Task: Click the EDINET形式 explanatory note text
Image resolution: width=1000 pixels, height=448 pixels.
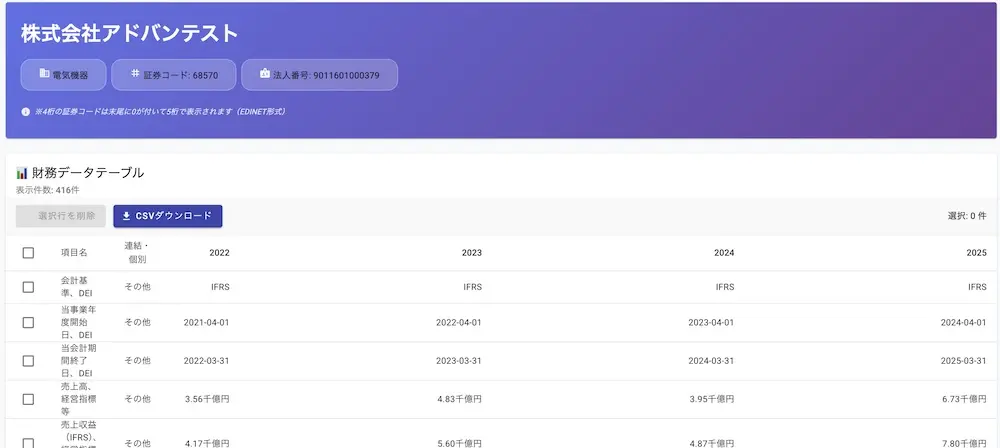Action: click(x=160, y=112)
